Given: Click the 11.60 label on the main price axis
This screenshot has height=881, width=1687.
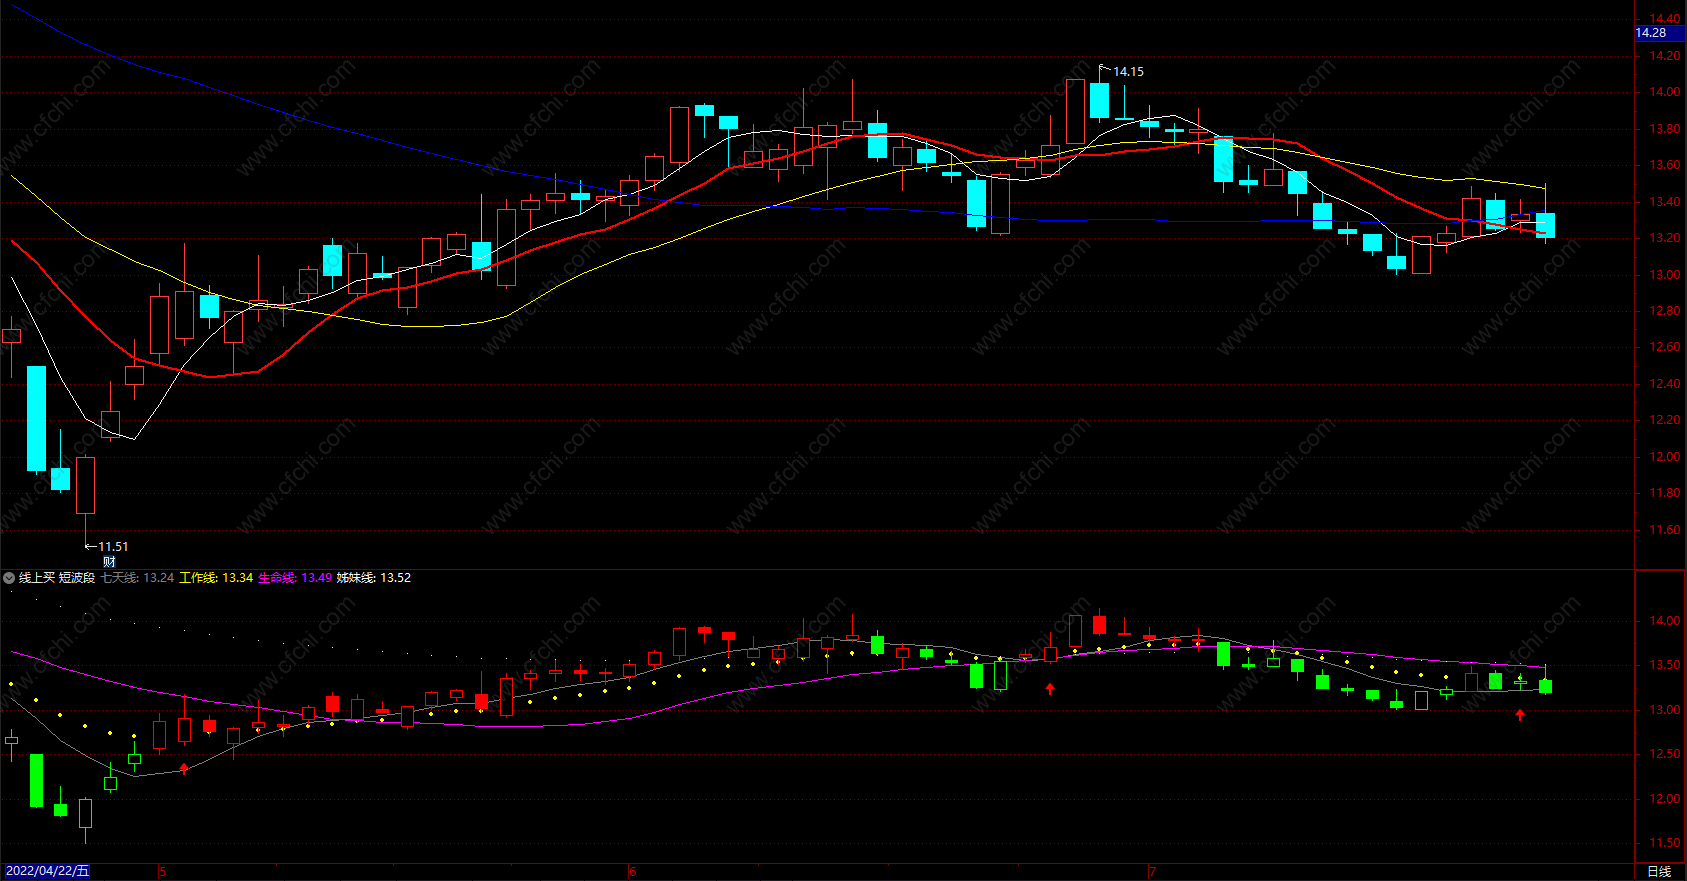Looking at the screenshot, I should [1664, 530].
